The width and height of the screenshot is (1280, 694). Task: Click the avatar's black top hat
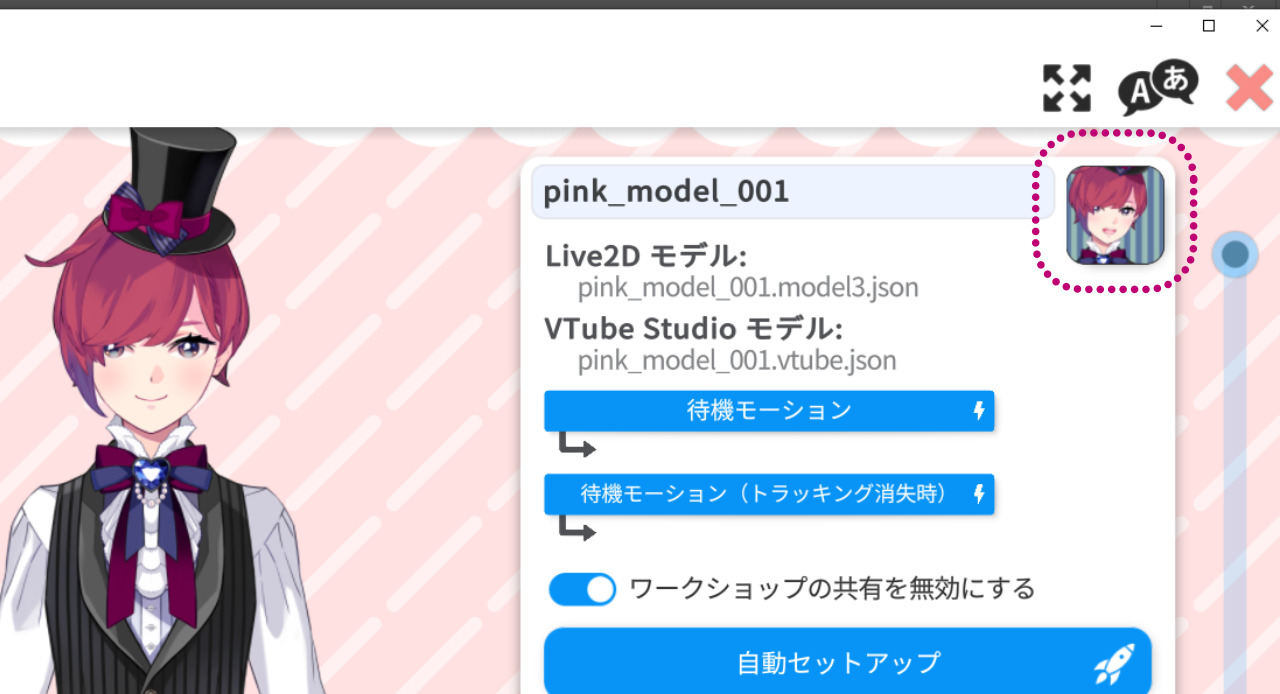(x=170, y=185)
